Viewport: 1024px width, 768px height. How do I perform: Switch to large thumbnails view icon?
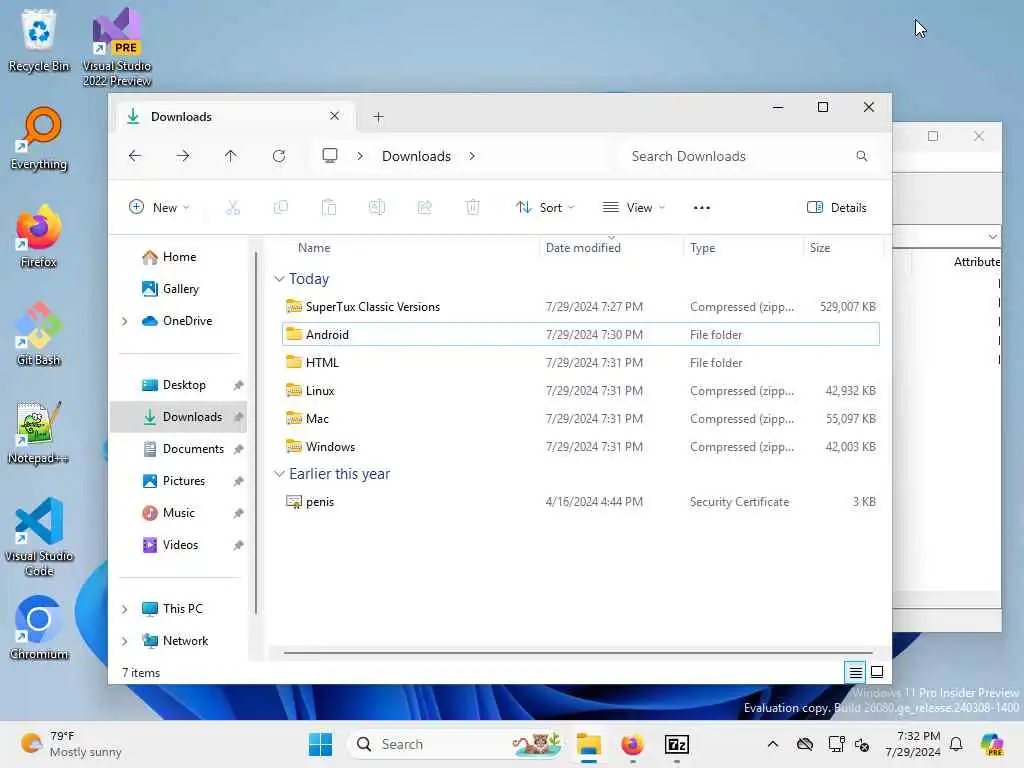coord(877,672)
